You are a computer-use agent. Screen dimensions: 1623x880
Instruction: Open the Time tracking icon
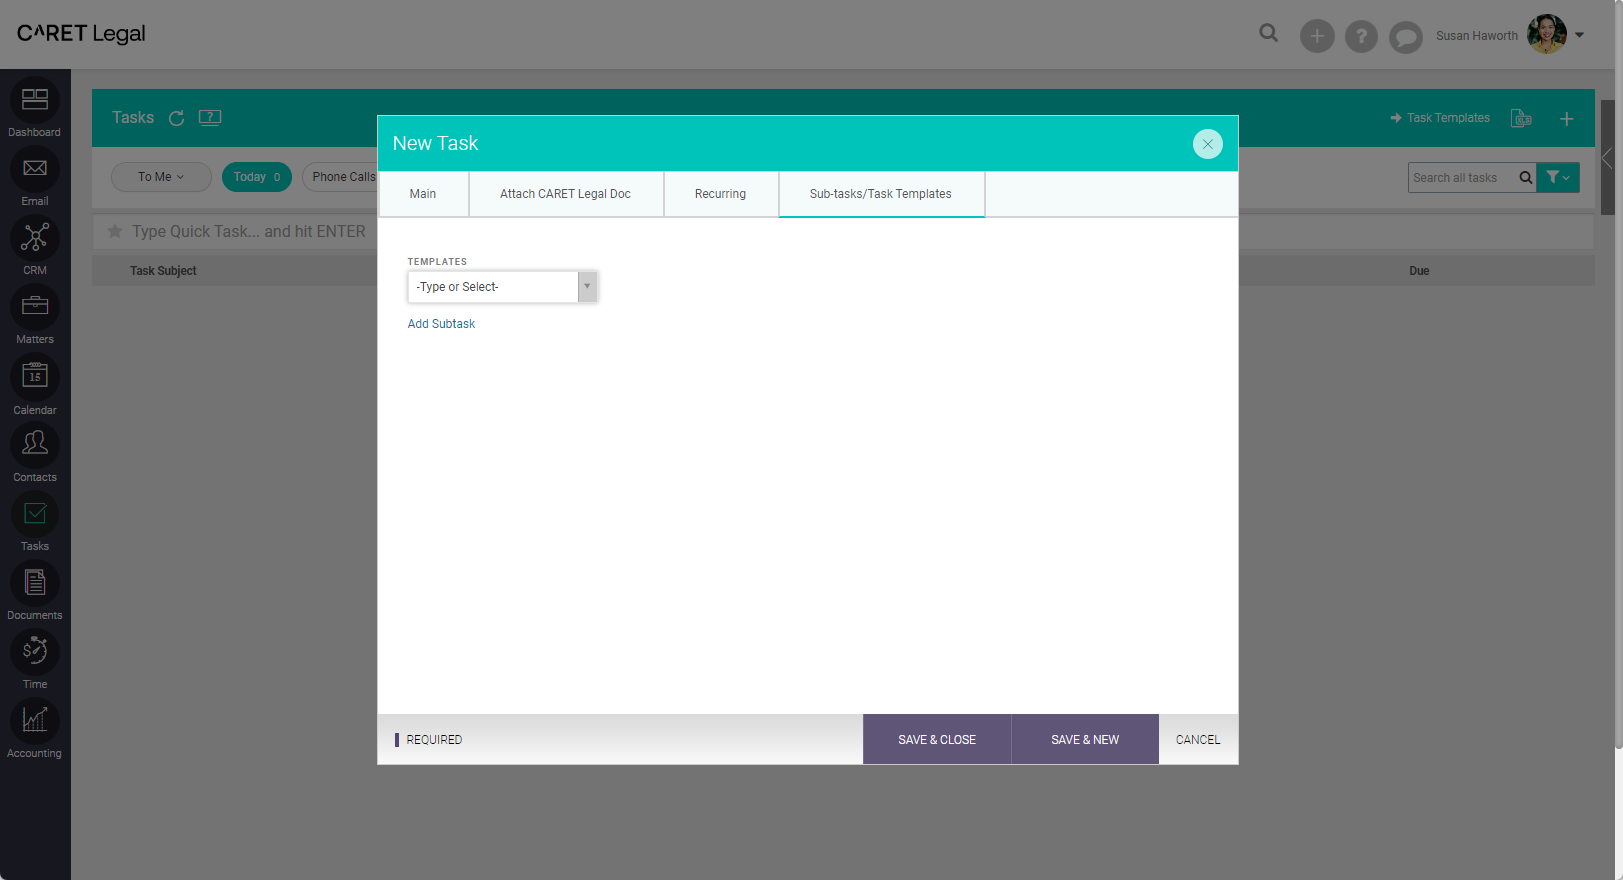point(35,652)
